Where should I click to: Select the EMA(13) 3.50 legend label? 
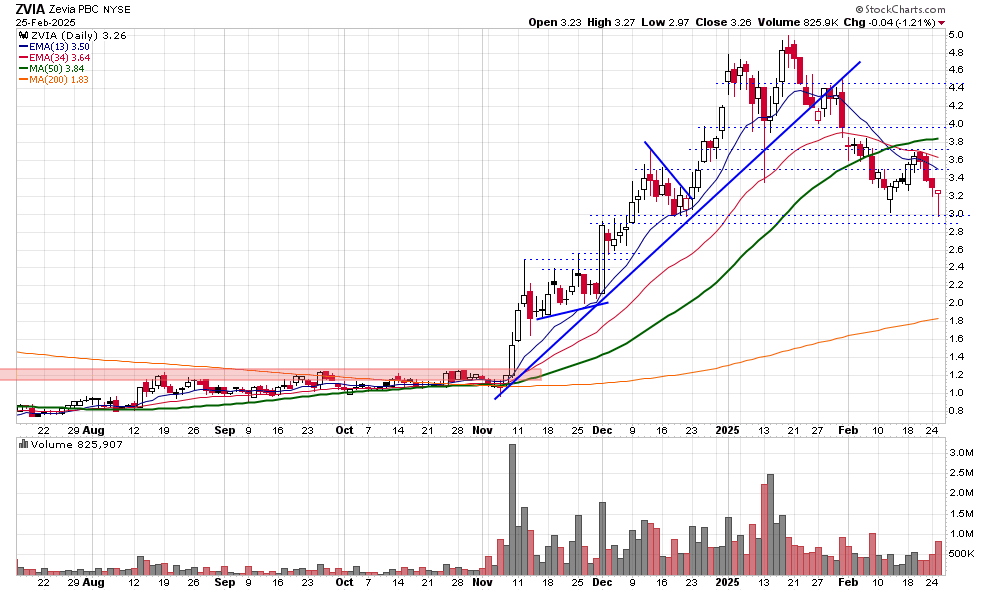pos(61,46)
